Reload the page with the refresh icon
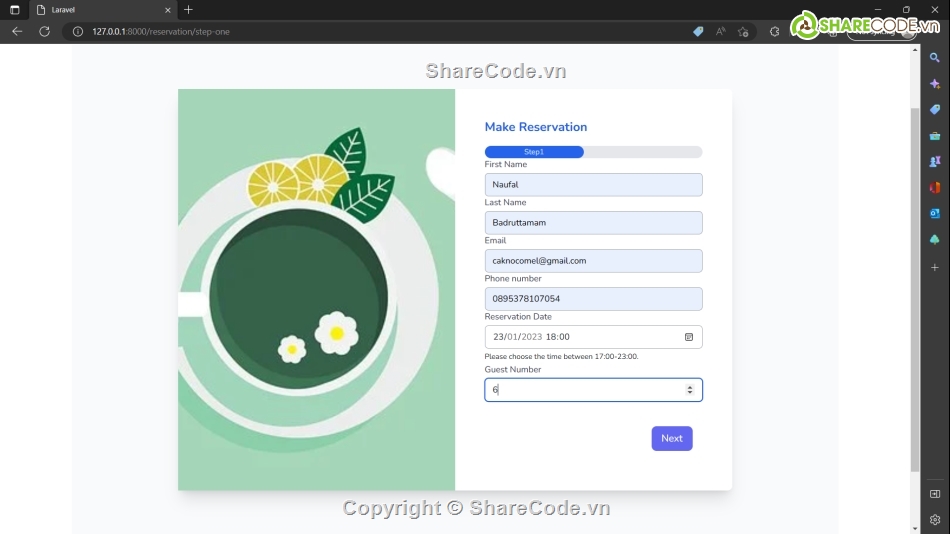The width and height of the screenshot is (950, 534). 44,32
